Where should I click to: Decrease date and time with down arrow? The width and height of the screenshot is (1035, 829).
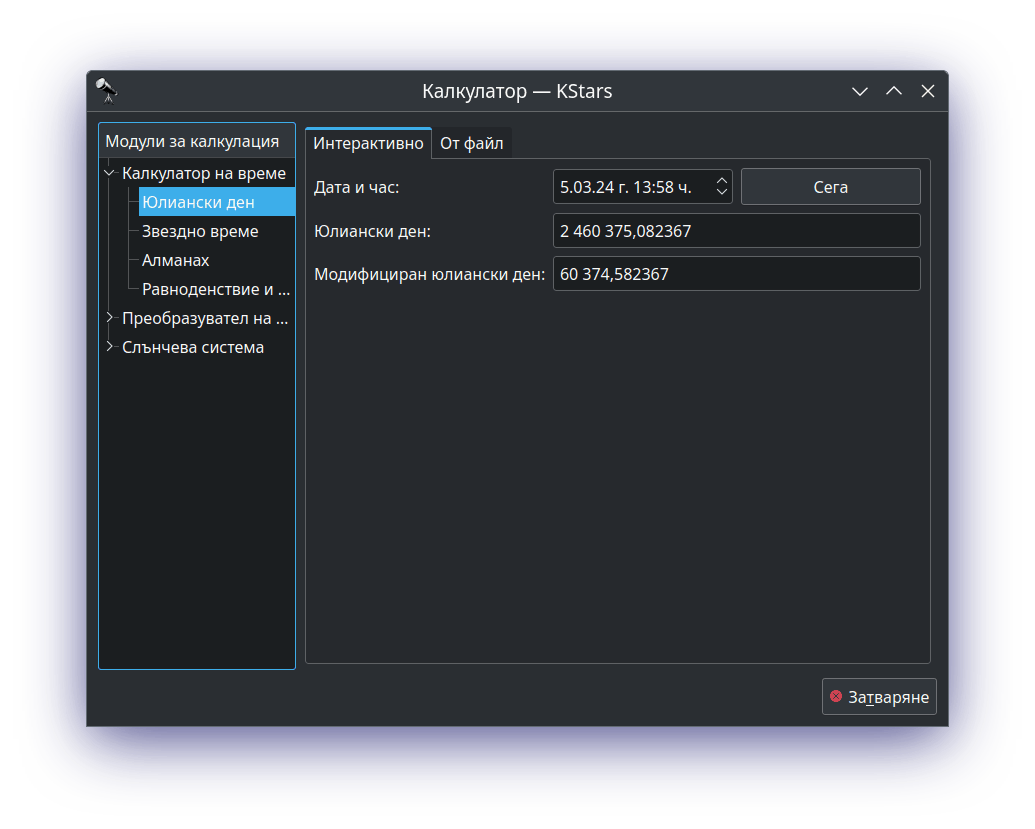721,192
